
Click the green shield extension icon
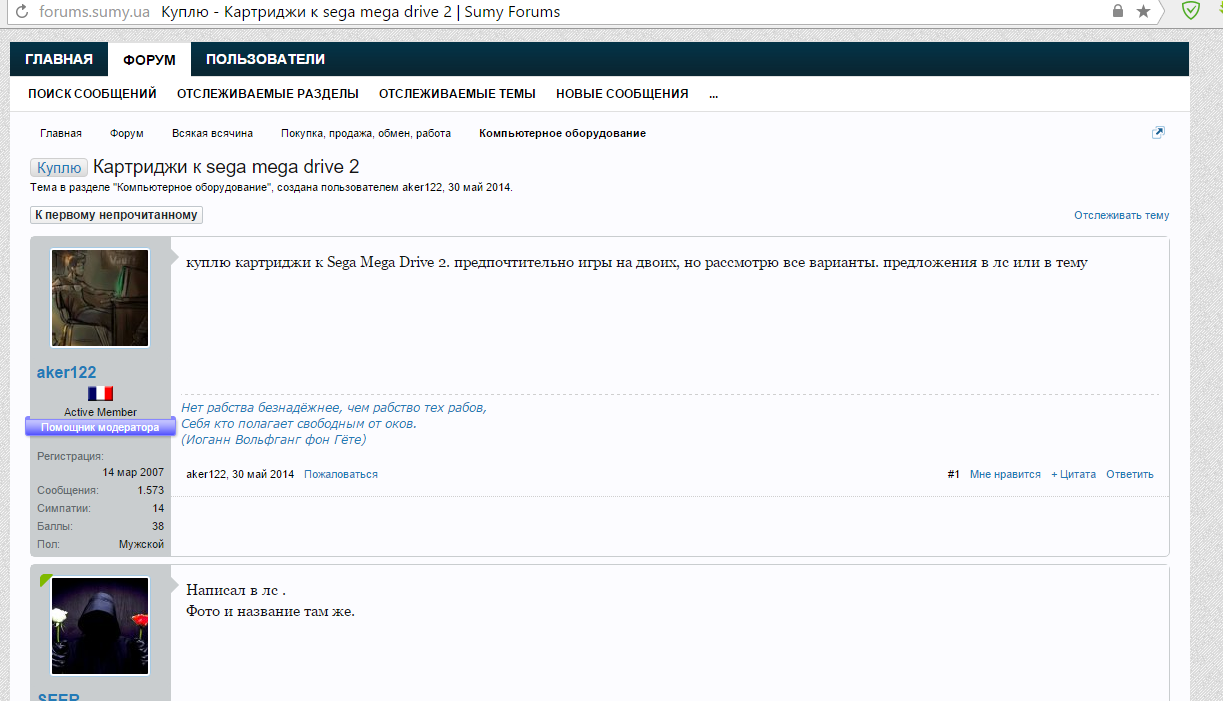(x=1190, y=11)
